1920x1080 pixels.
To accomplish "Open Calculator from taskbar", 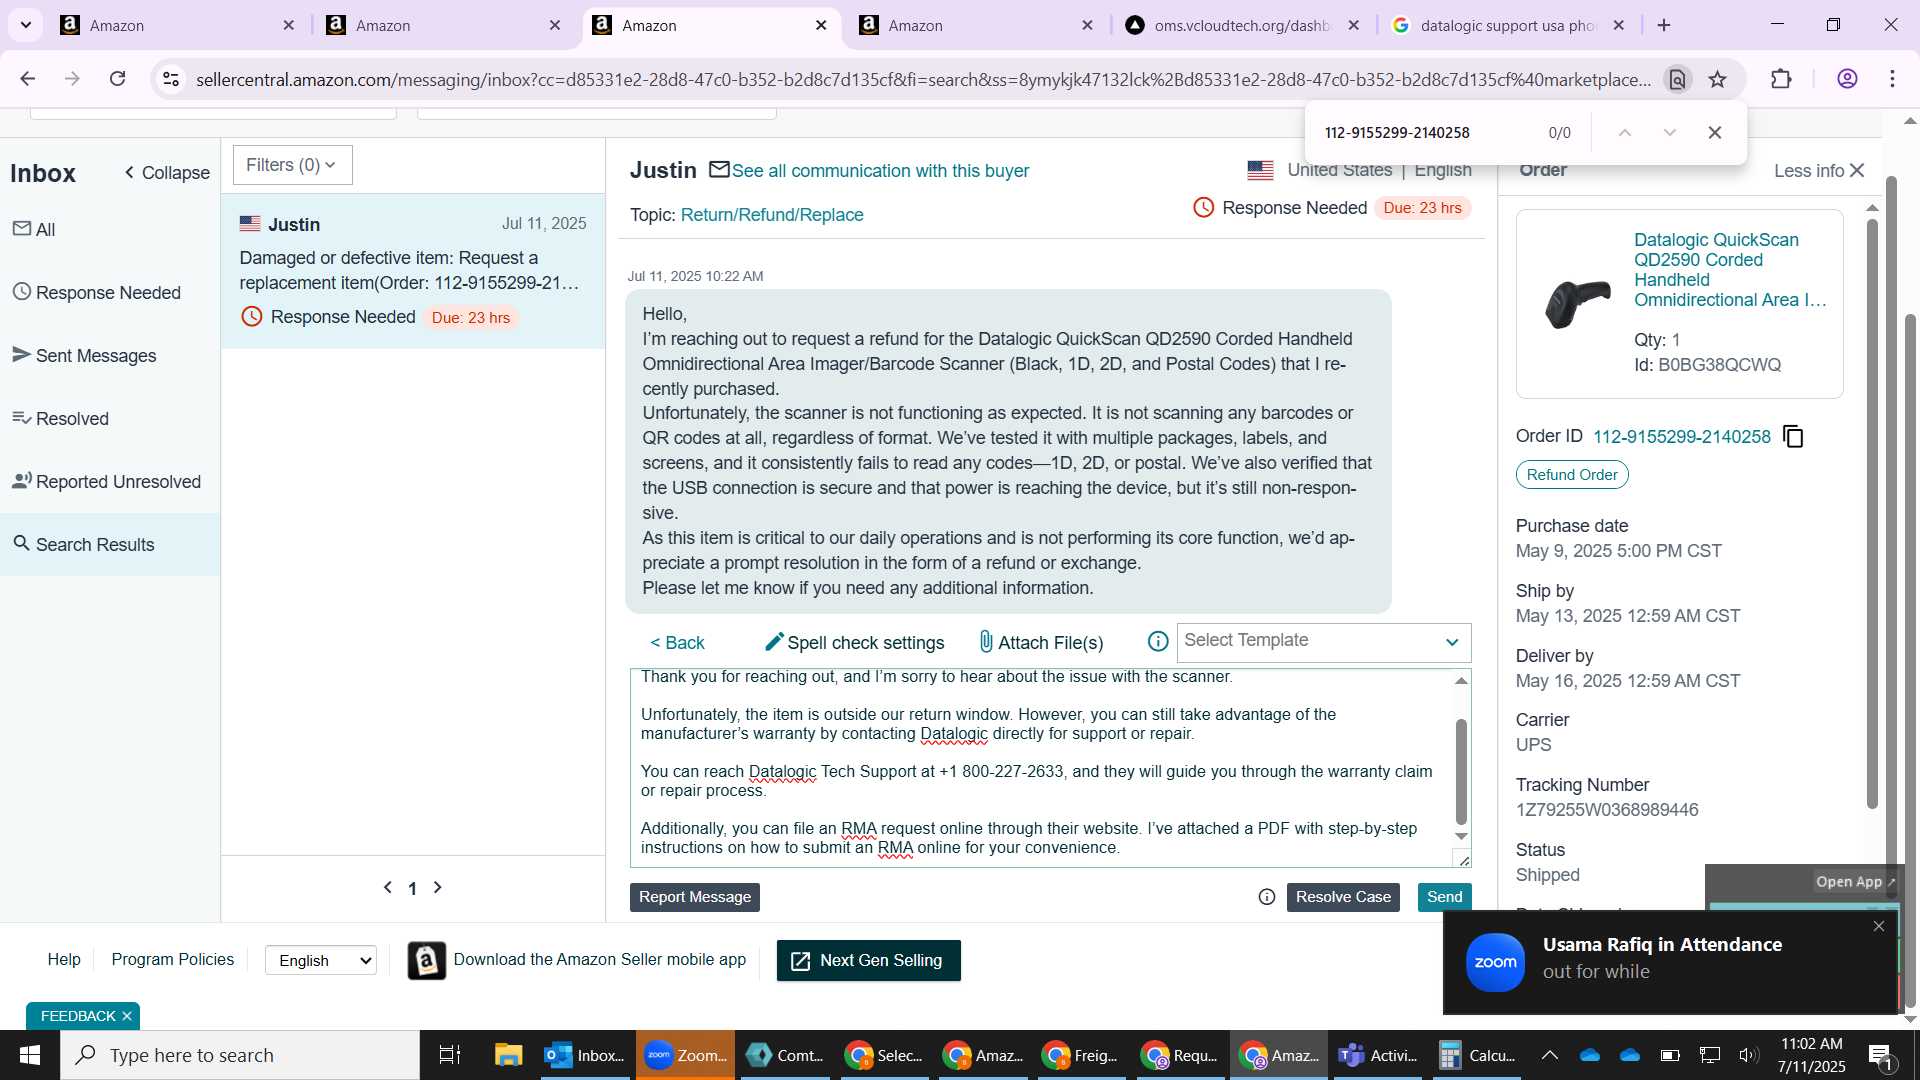I will tap(1477, 1055).
